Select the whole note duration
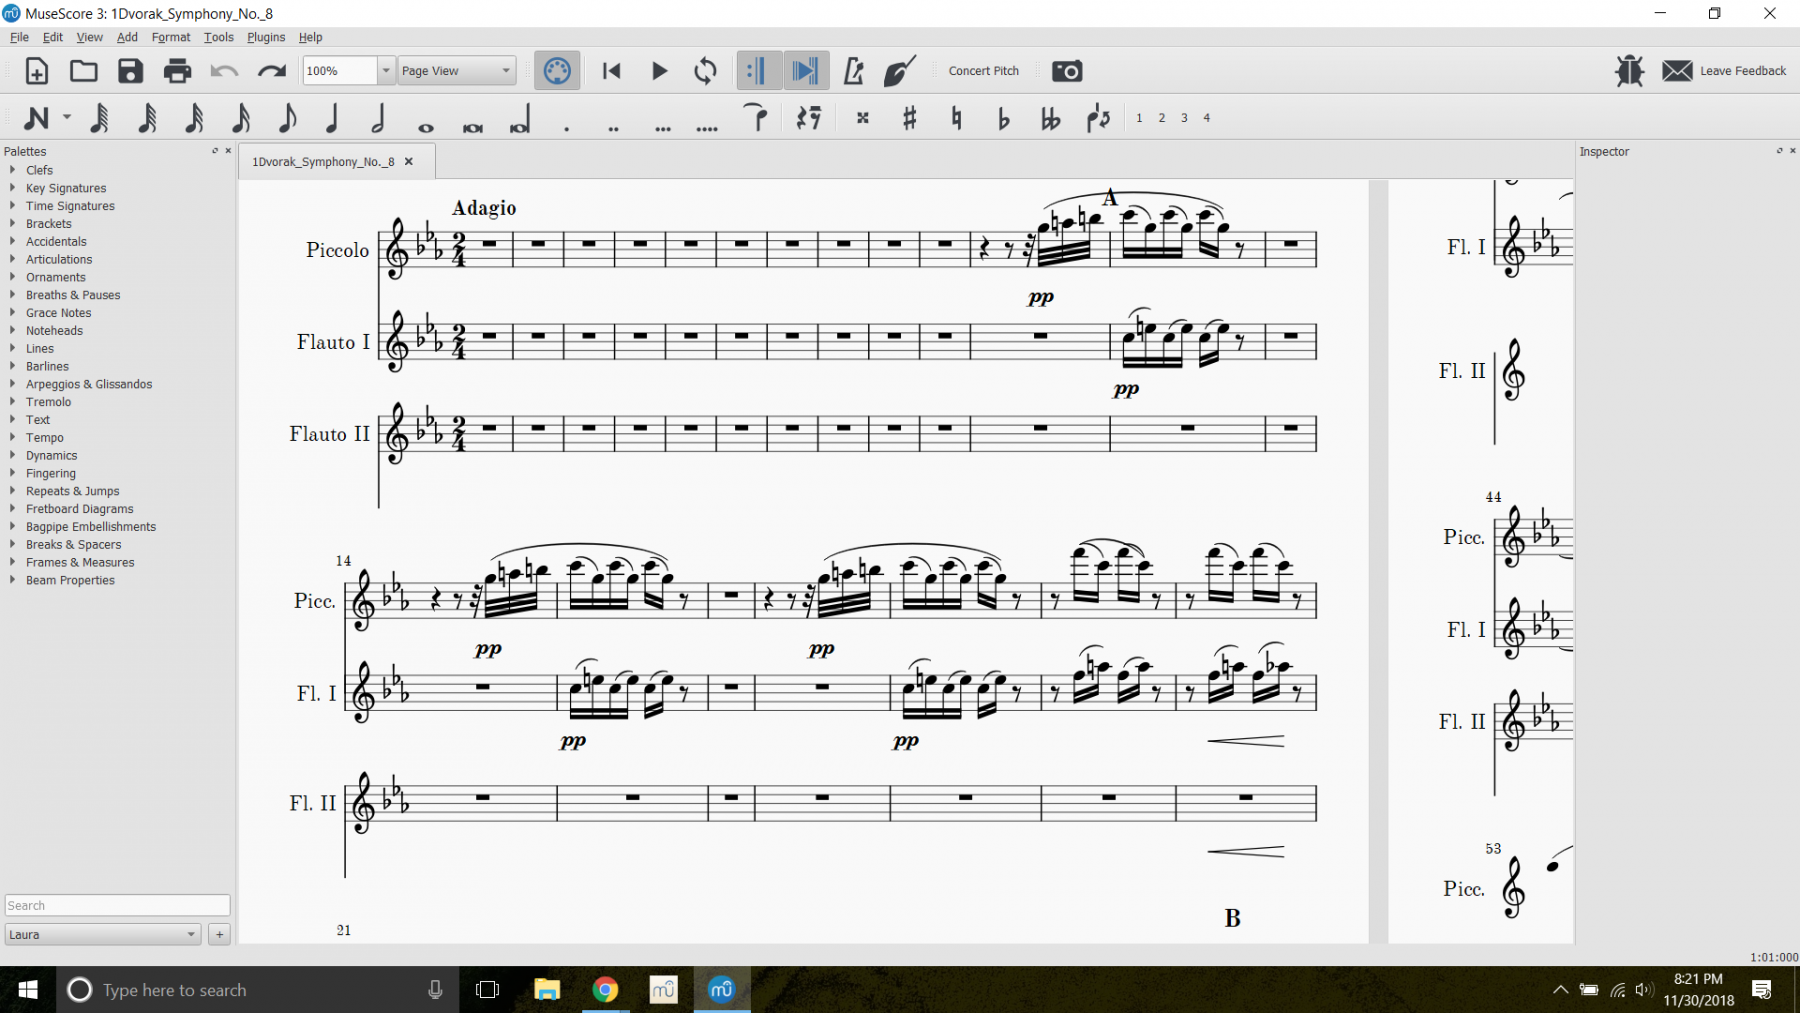Image resolution: width=1800 pixels, height=1013 pixels. [x=426, y=127]
